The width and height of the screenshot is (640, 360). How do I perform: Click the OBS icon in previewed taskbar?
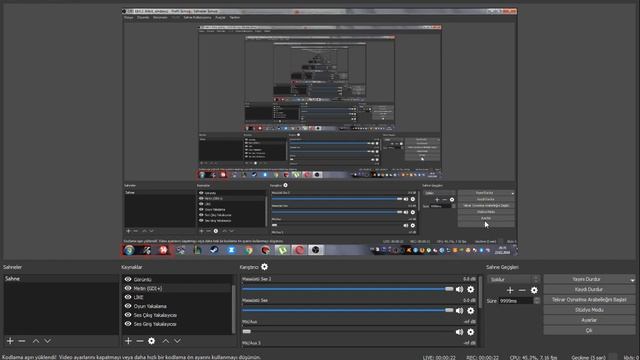tap(316, 250)
